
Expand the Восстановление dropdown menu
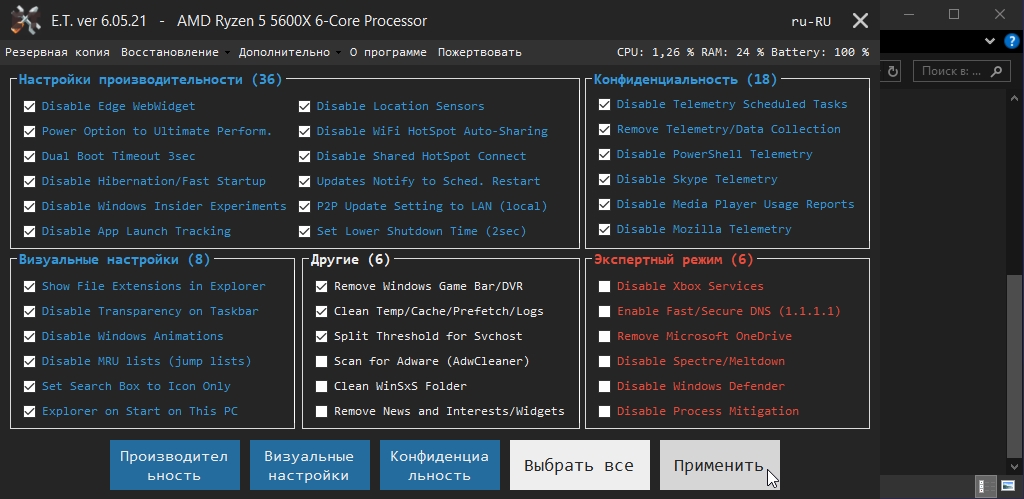point(174,52)
